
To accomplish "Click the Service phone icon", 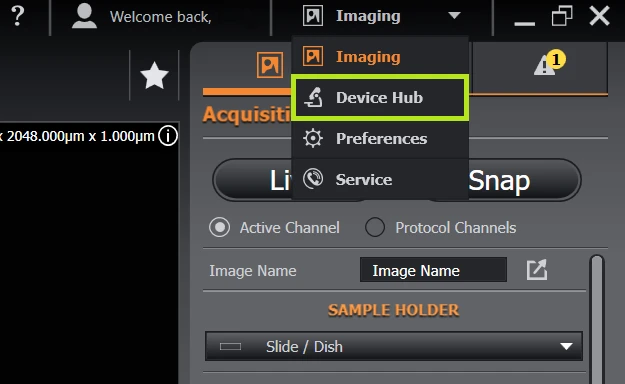I will [313, 179].
